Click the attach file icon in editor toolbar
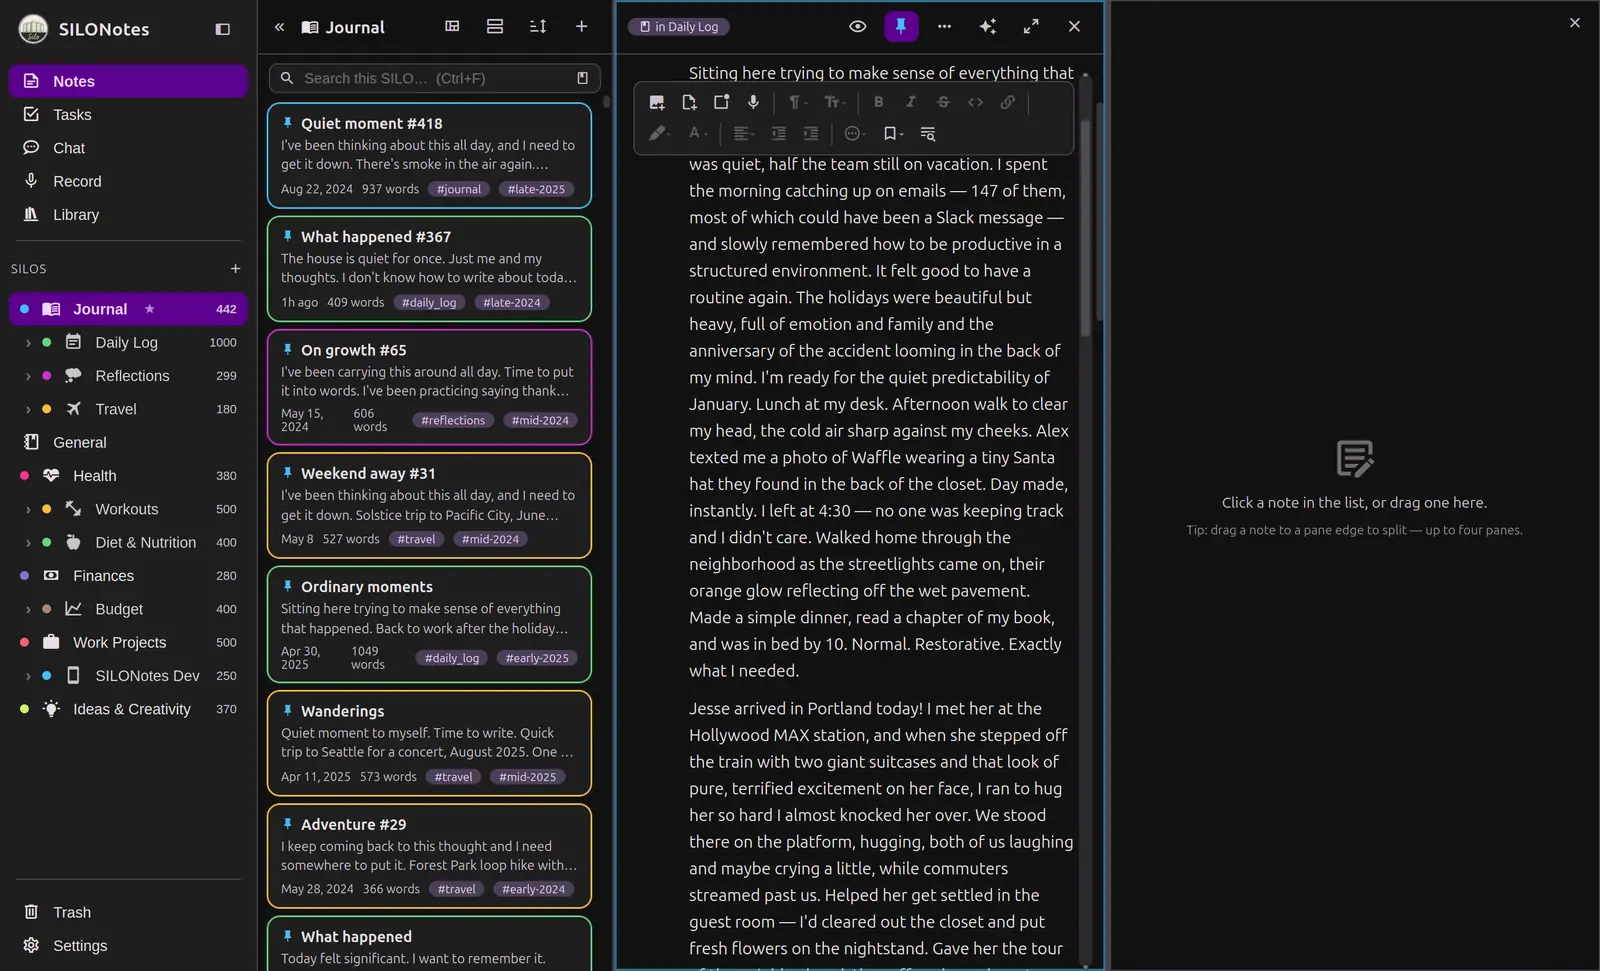This screenshot has height=971, width=1600. pos(689,102)
